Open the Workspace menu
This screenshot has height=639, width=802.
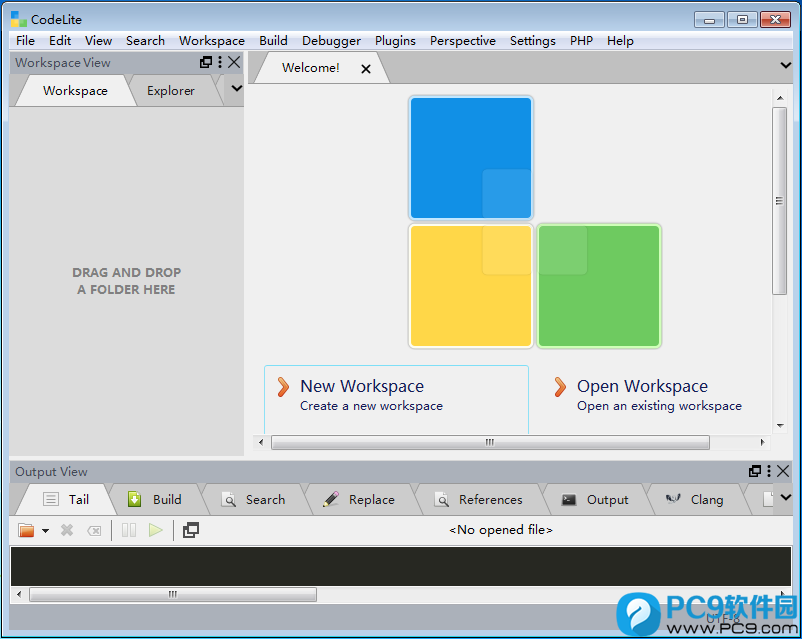212,40
